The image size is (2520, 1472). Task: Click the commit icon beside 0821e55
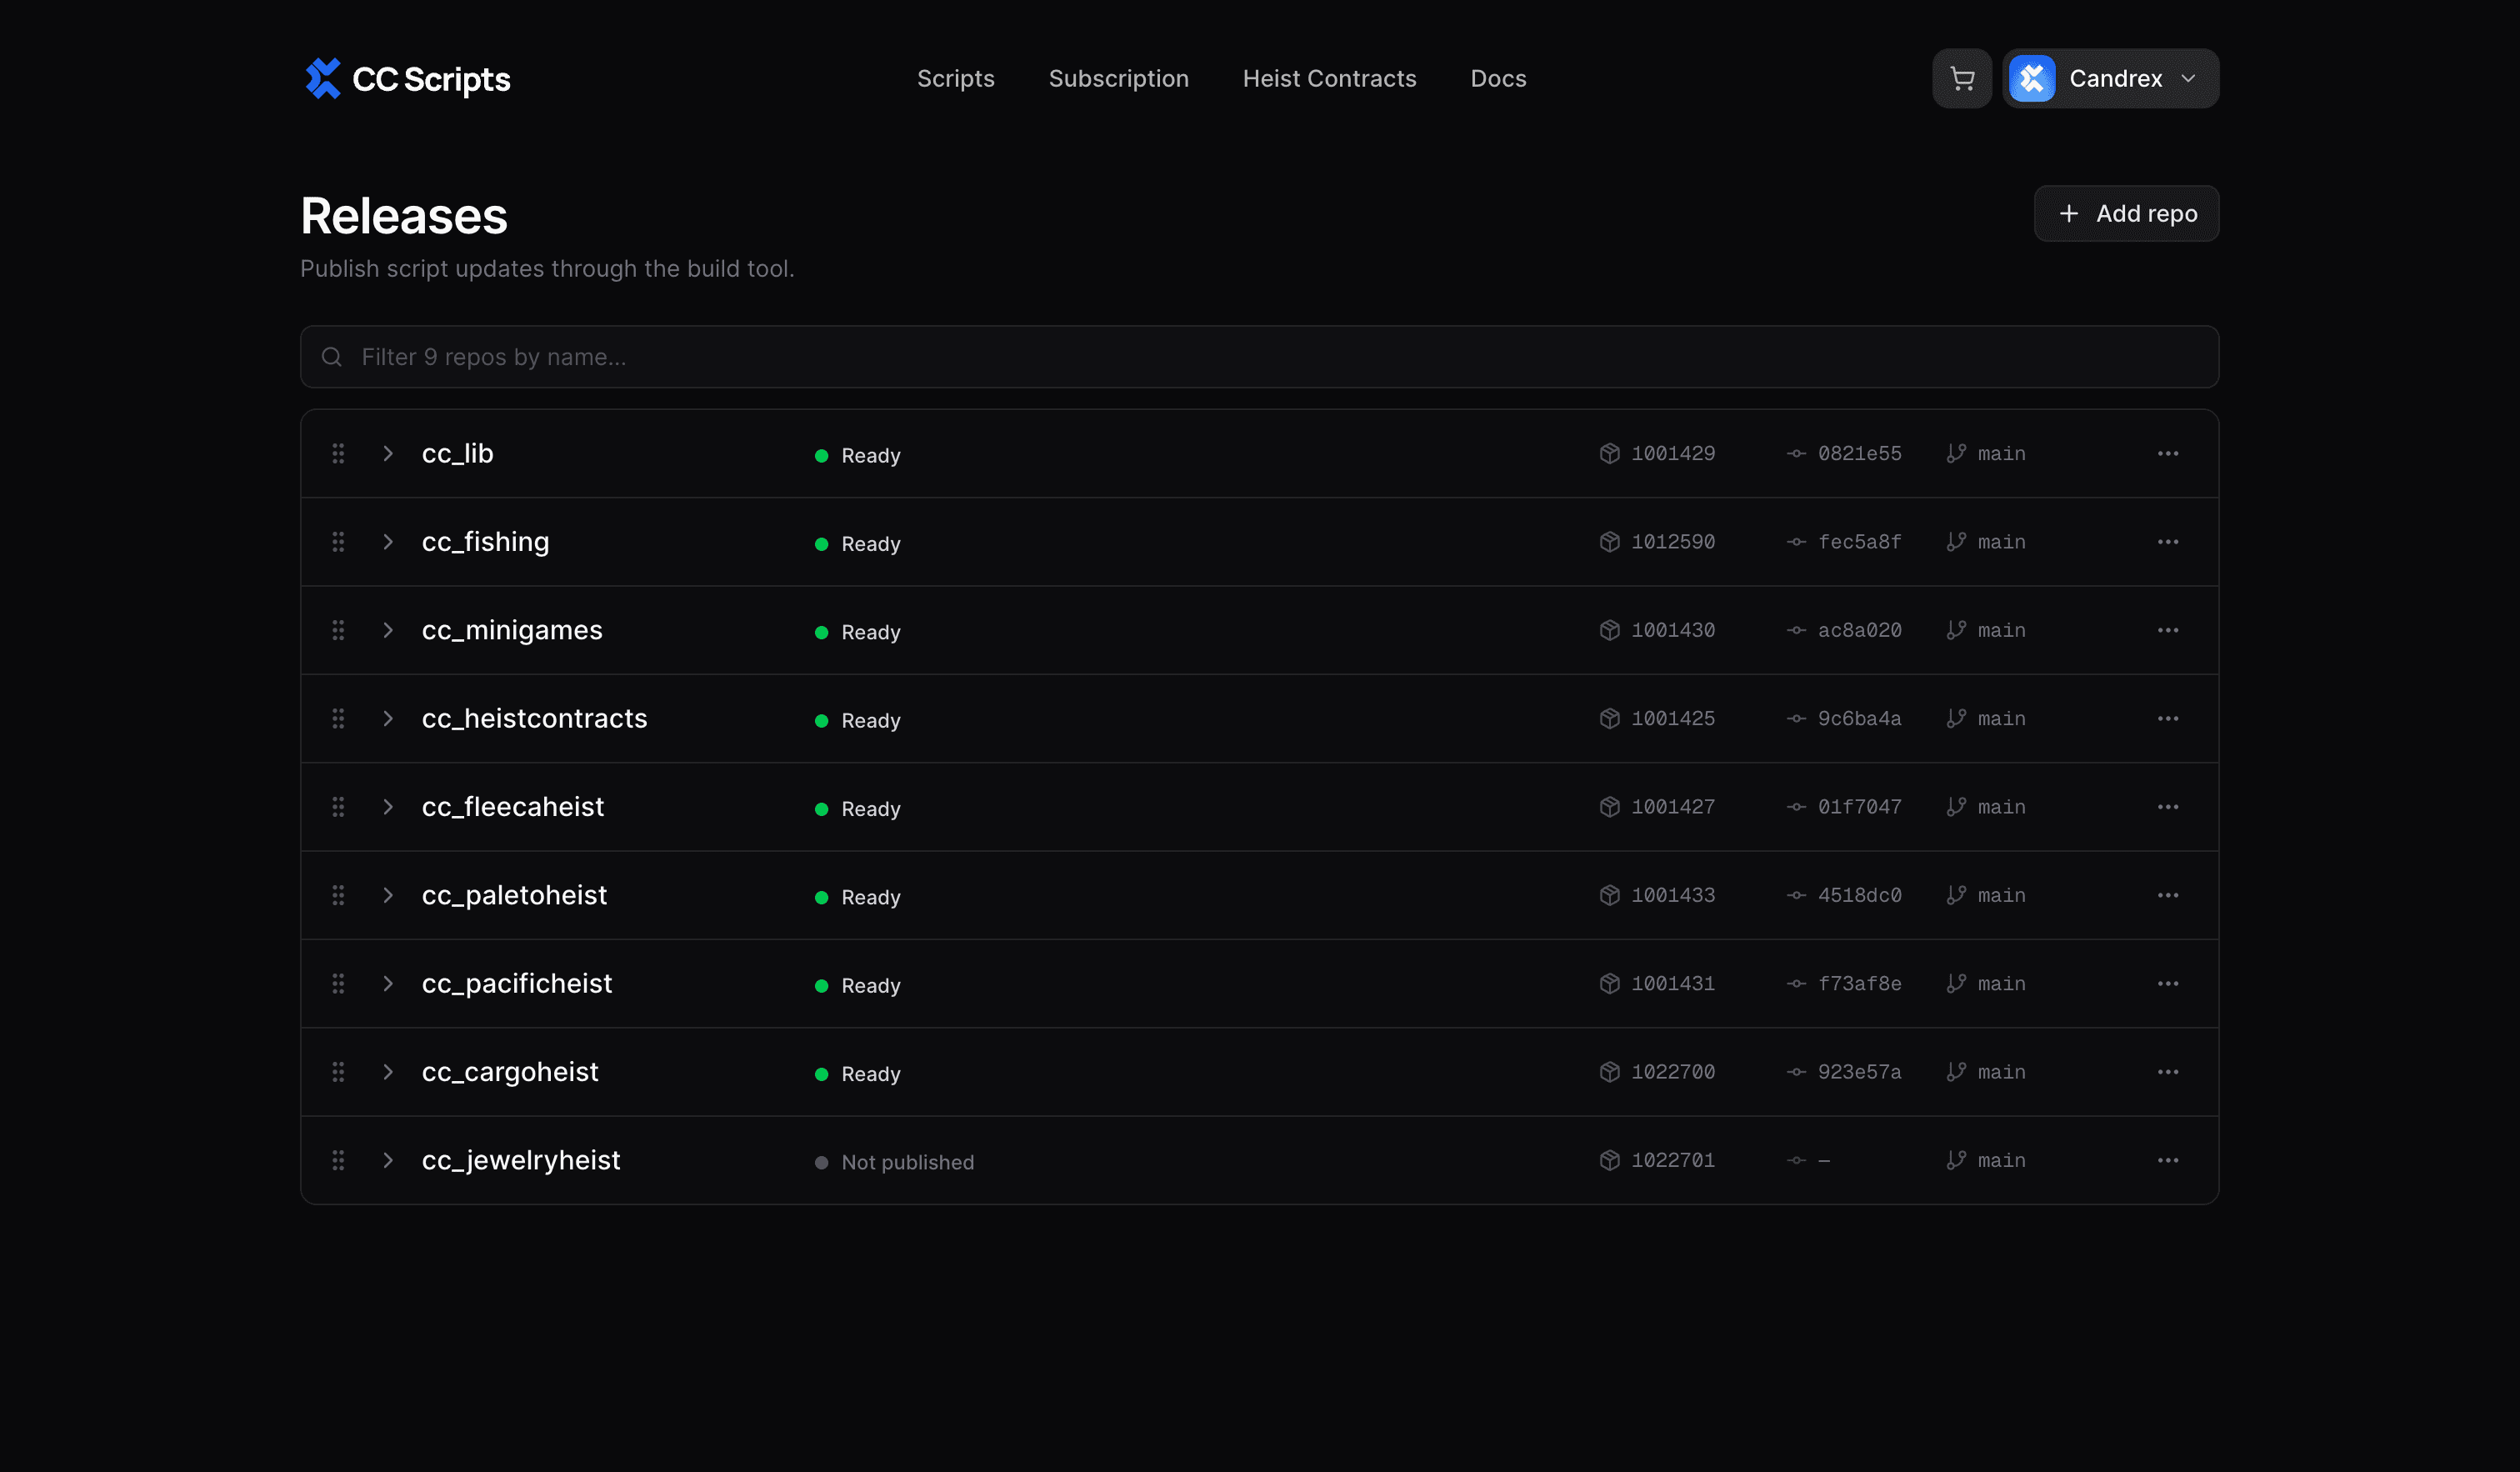pos(1796,453)
